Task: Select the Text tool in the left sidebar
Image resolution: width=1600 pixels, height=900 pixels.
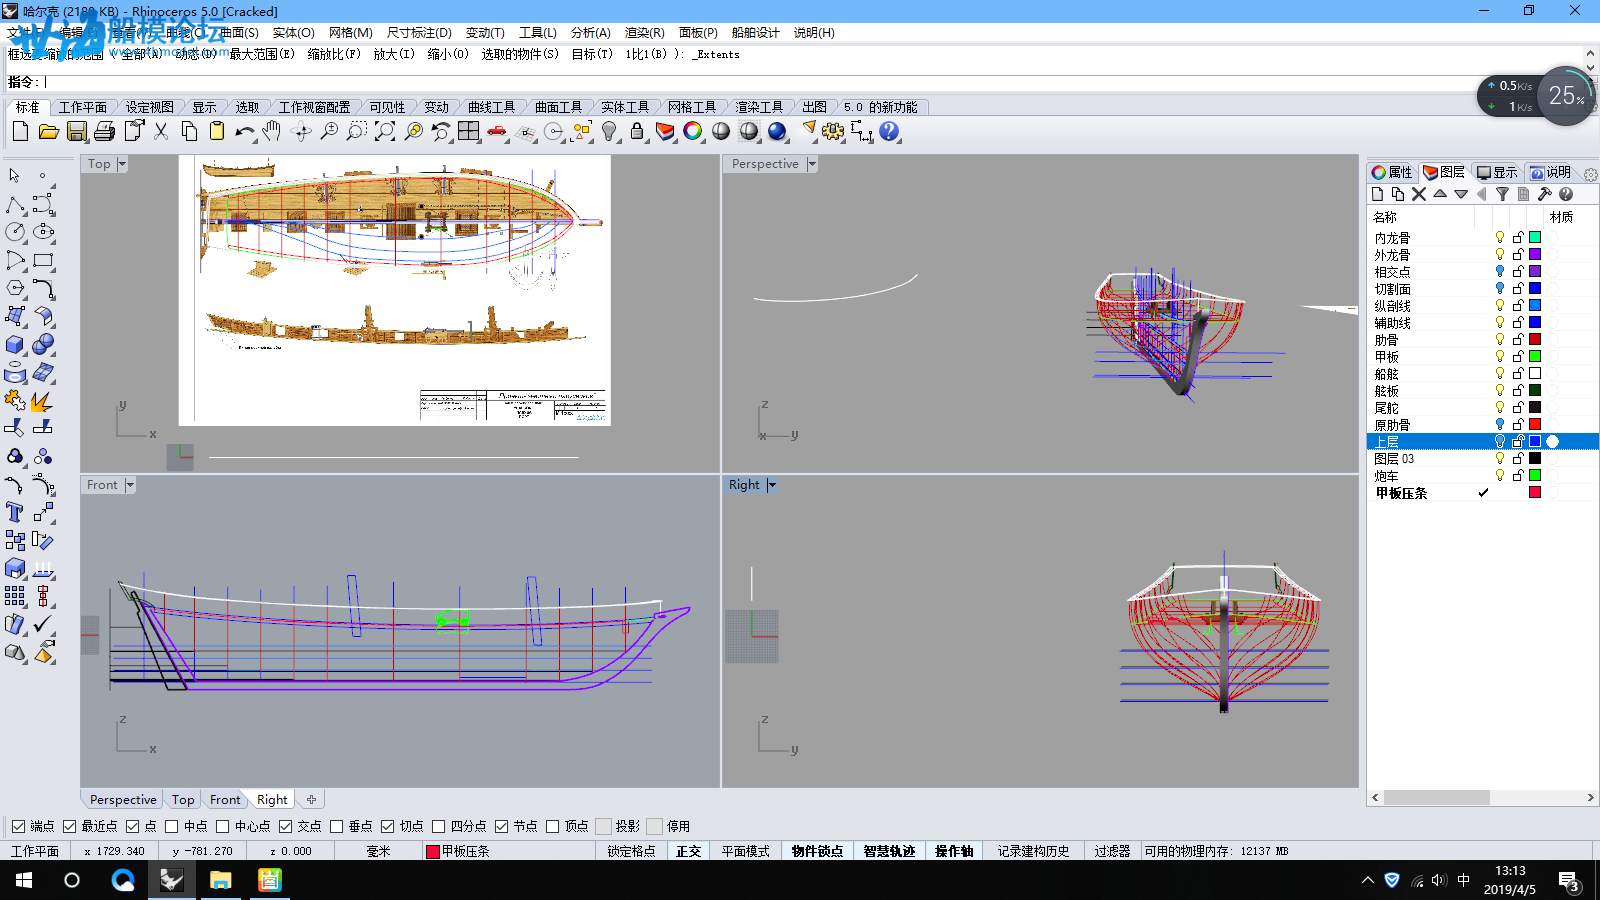Action: click(16, 512)
